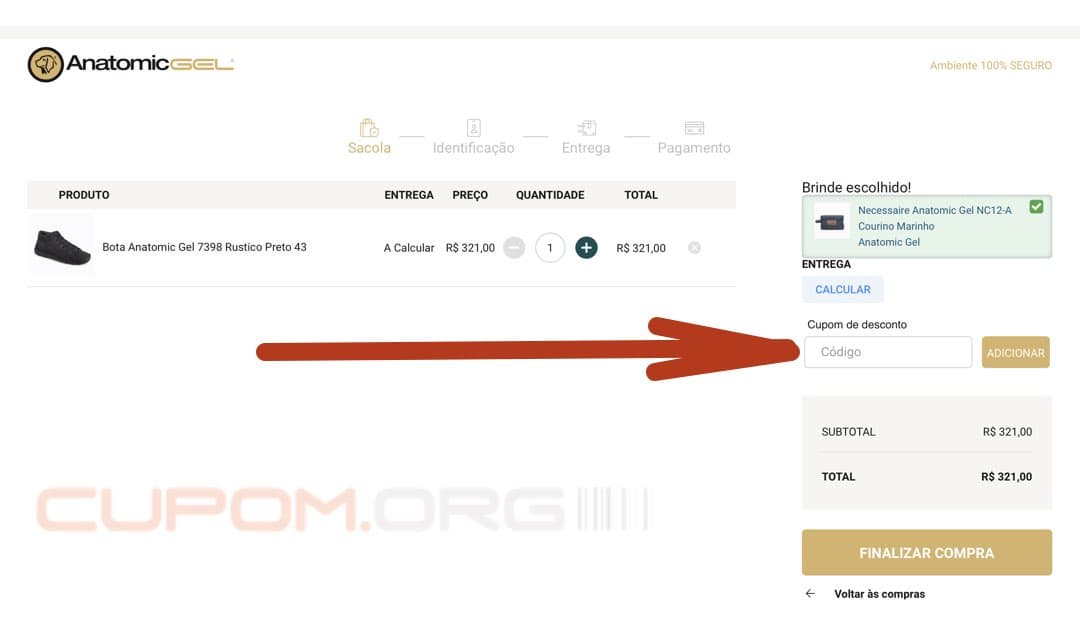Click the Identificação step icon
The height and width of the screenshot is (642, 1080).
pos(473,128)
